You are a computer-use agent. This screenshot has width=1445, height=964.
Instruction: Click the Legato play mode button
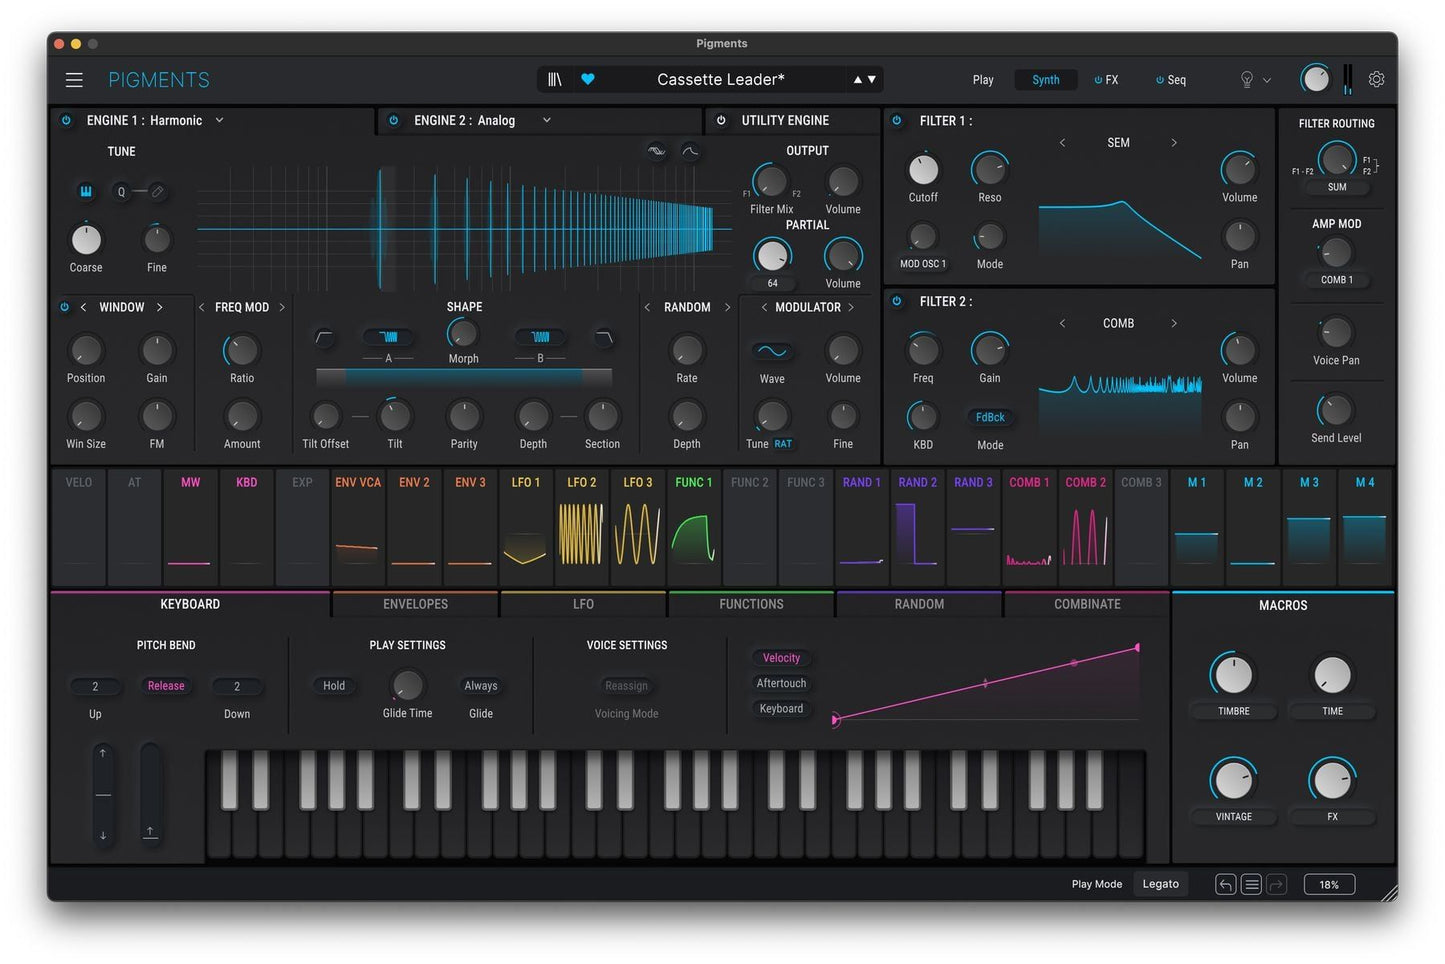click(1160, 884)
